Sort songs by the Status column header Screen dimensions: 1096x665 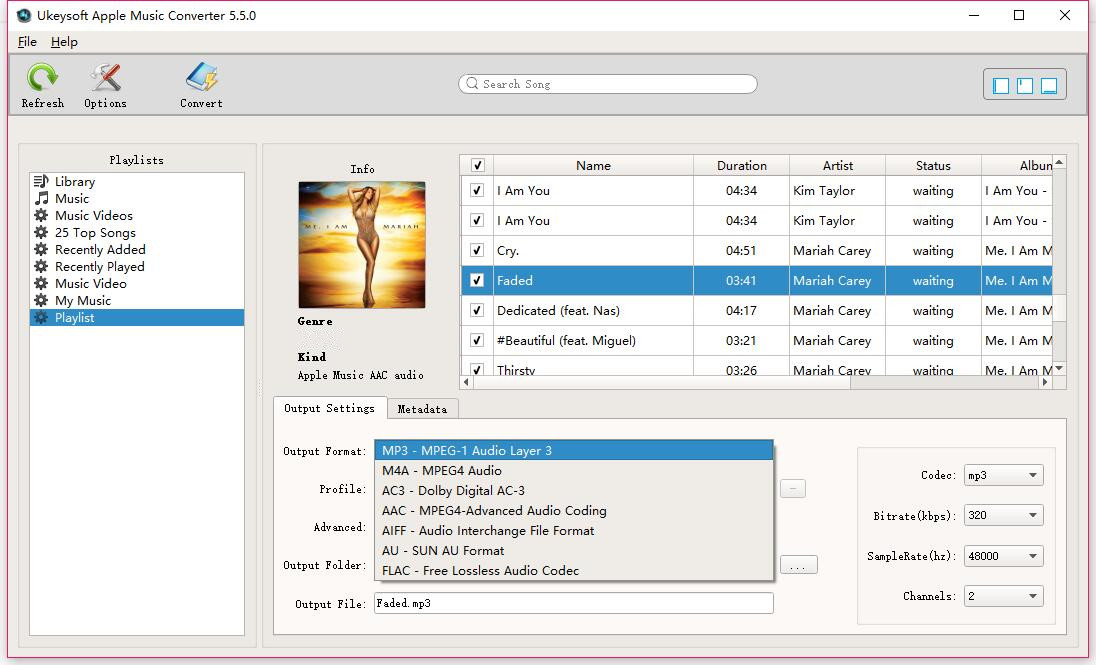click(x=933, y=166)
